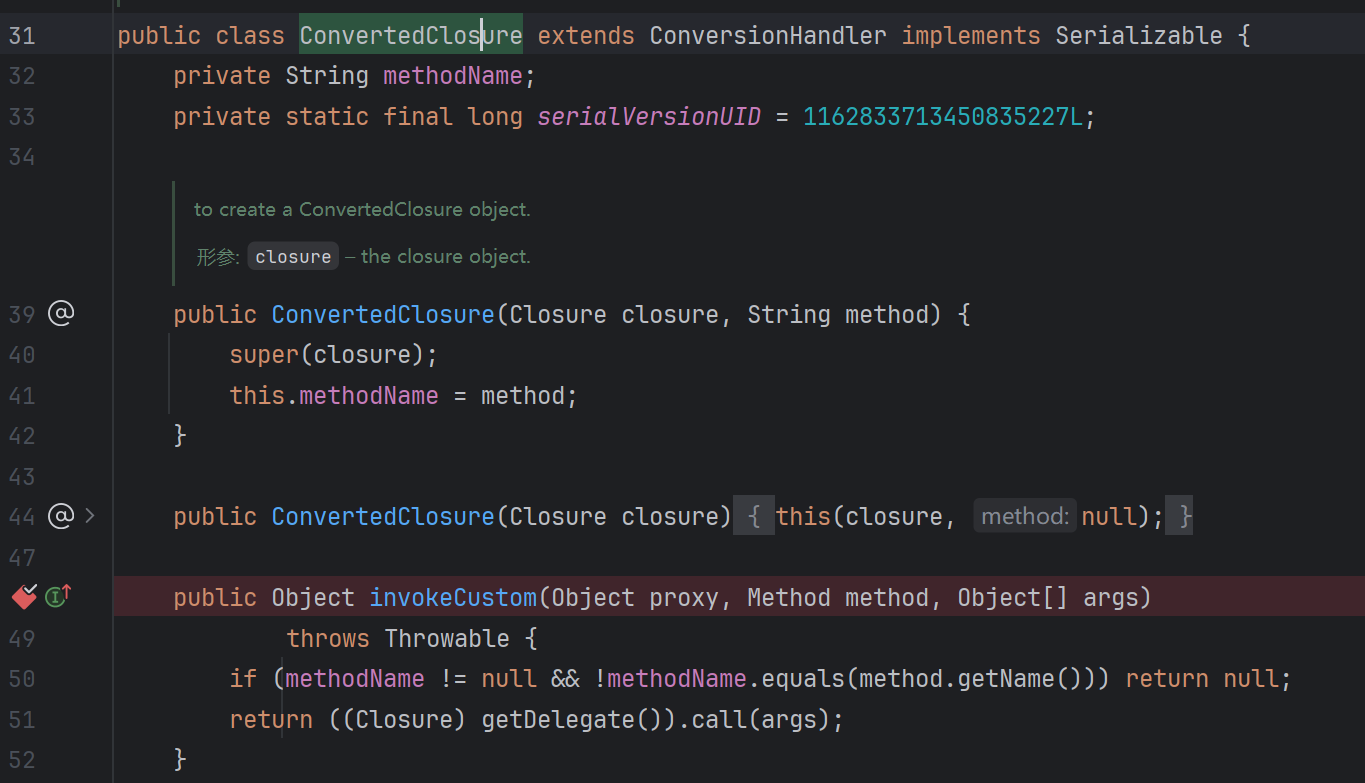This screenshot has height=783, width=1365.
Task: Remove the method breakpoint on invokeCustom line
Action: click(24, 597)
